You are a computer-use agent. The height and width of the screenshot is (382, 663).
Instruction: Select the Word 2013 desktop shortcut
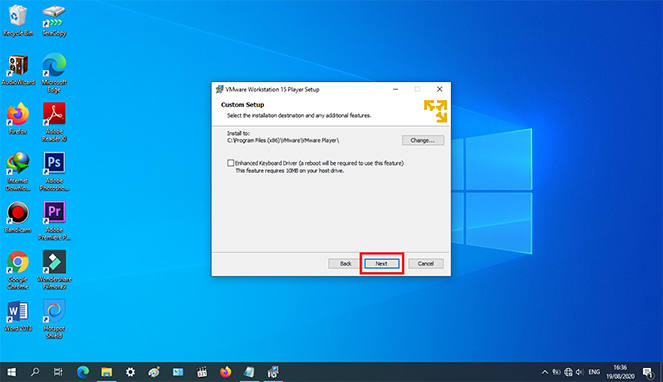coord(18,316)
